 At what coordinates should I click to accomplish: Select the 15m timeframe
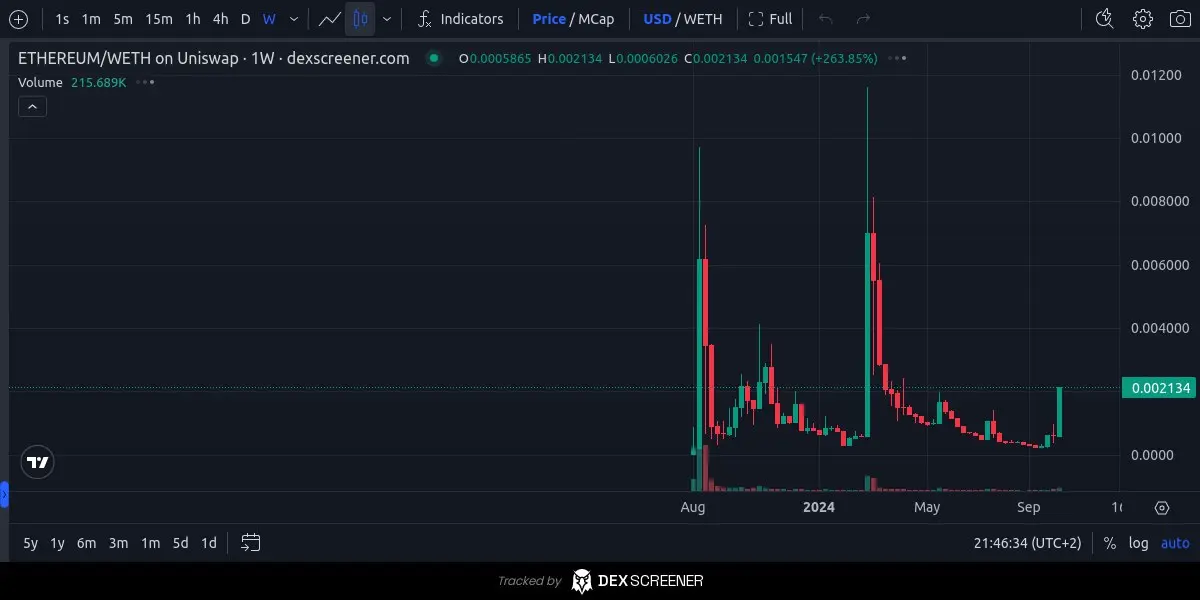point(158,19)
